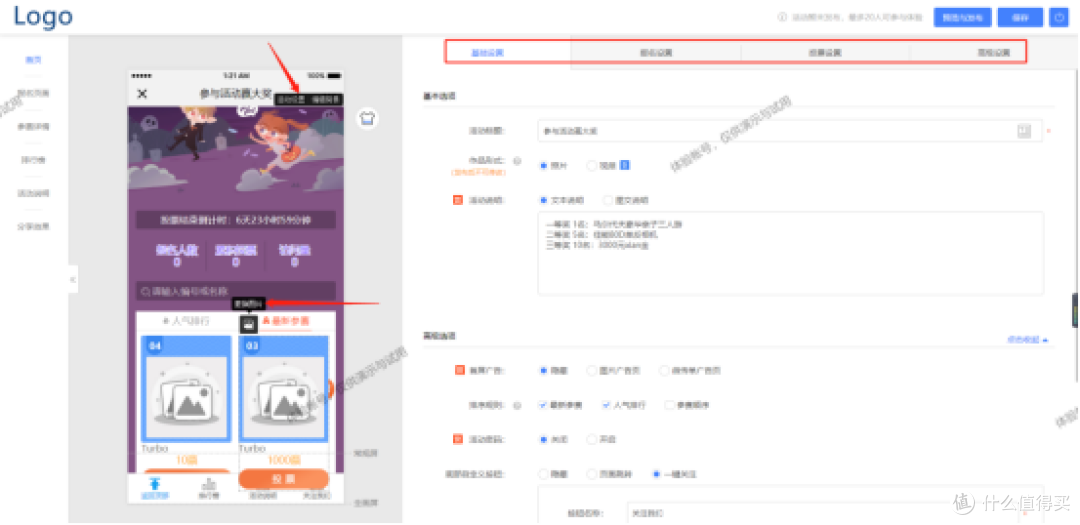Screen dimensions: 1080x525
Task: Set bottom custom button to Hidden
Action: (x=544, y=474)
